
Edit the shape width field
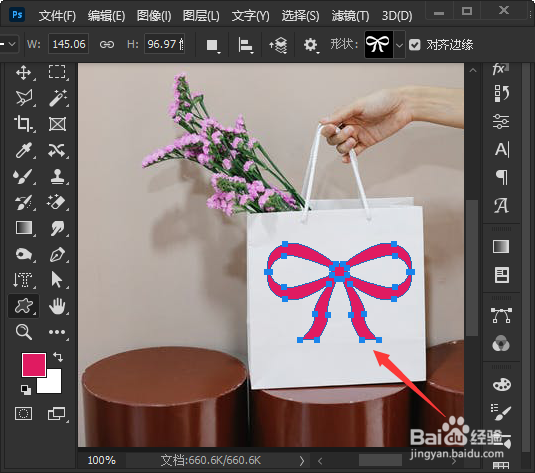tap(69, 44)
